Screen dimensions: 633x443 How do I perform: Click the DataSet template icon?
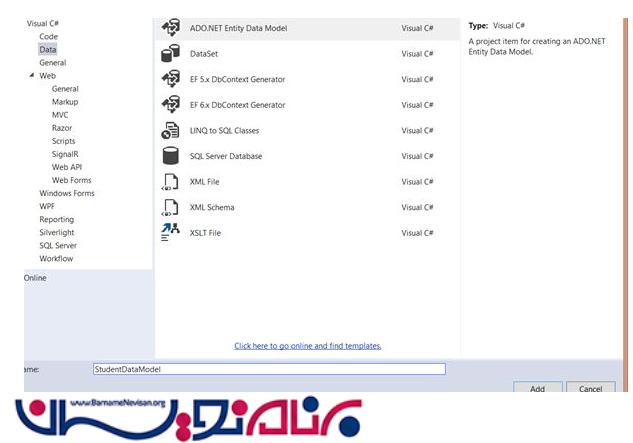170,53
